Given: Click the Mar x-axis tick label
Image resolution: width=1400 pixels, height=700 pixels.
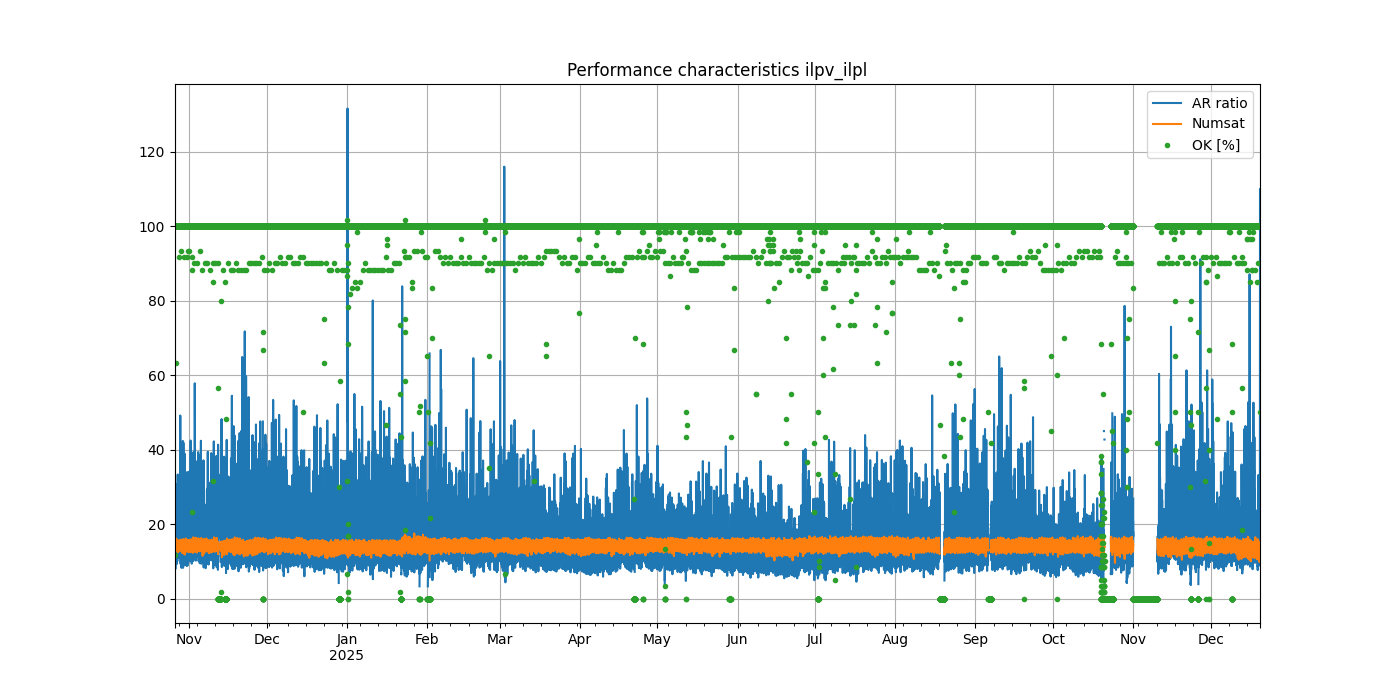Looking at the screenshot, I should [500, 639].
